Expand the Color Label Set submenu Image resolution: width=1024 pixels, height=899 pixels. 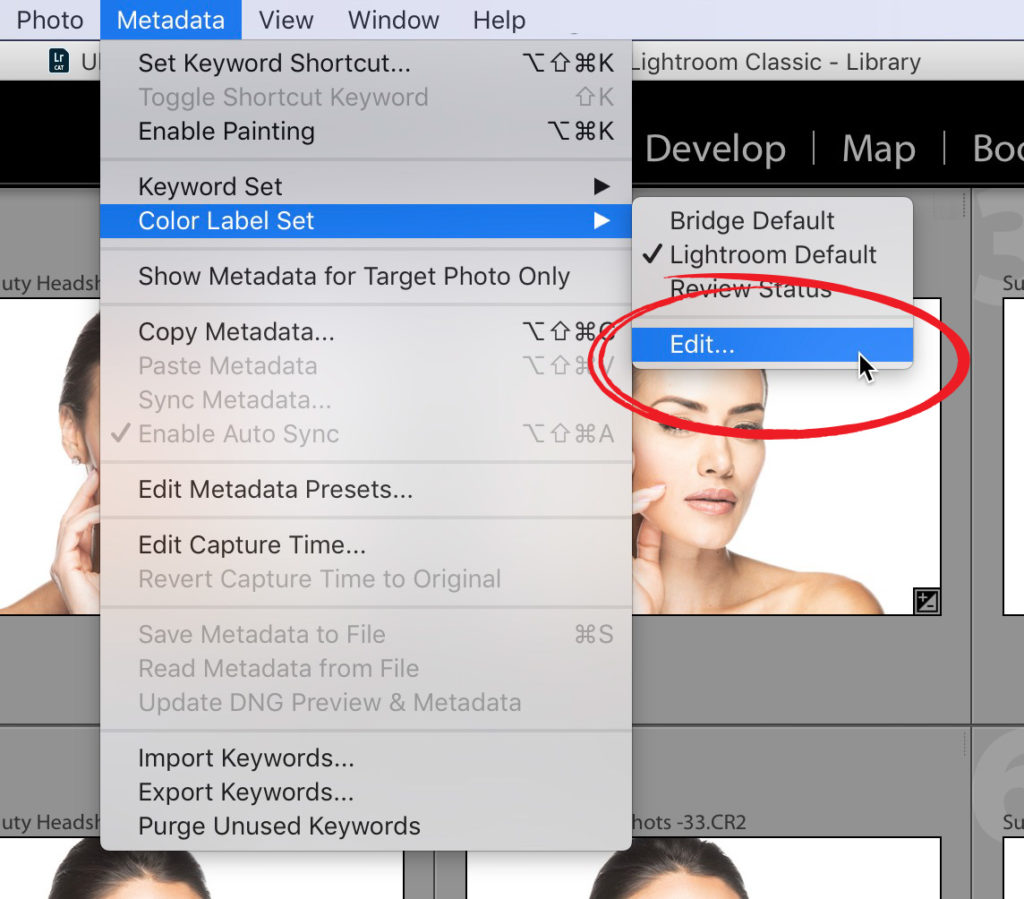pyautogui.click(x=366, y=221)
